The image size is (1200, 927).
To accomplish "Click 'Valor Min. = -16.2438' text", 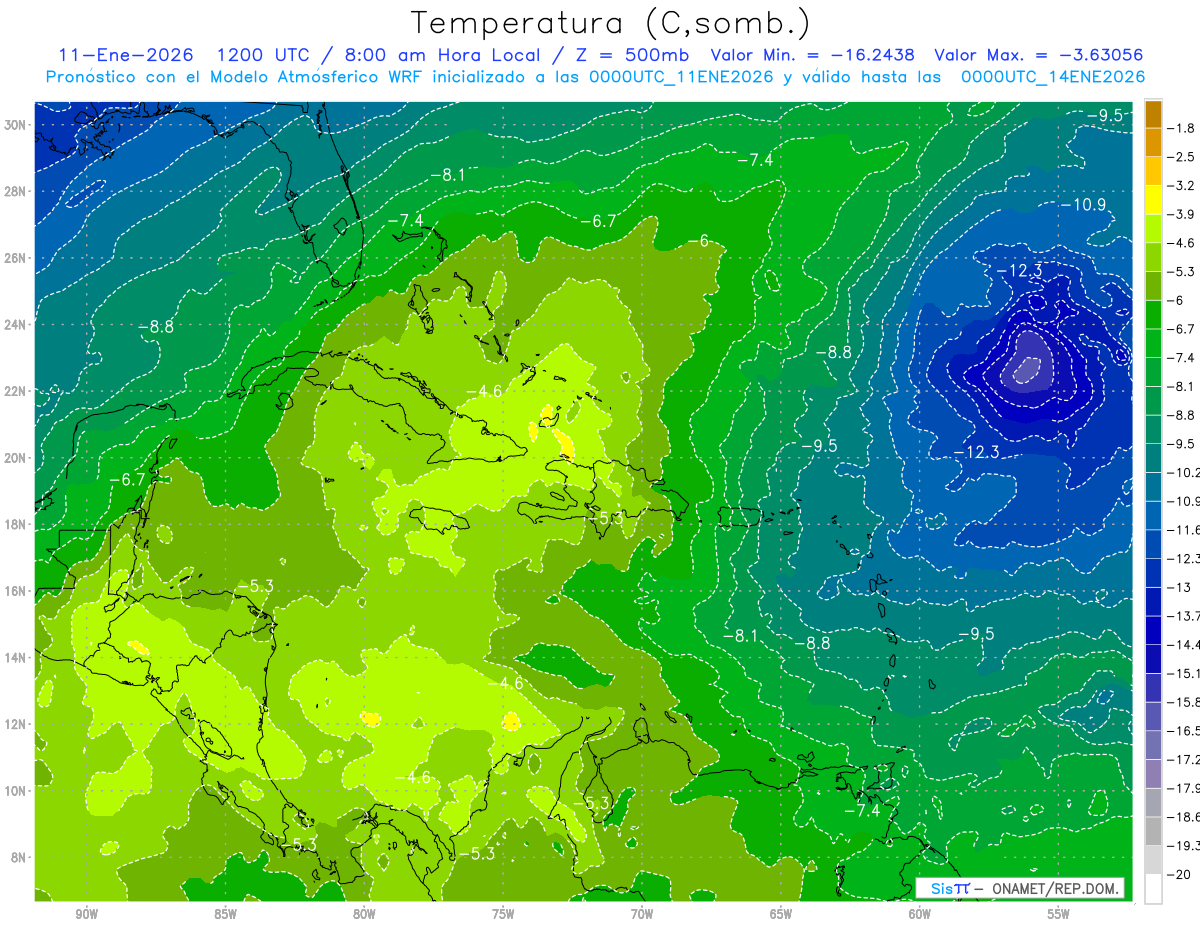I will pyautogui.click(x=814, y=55).
